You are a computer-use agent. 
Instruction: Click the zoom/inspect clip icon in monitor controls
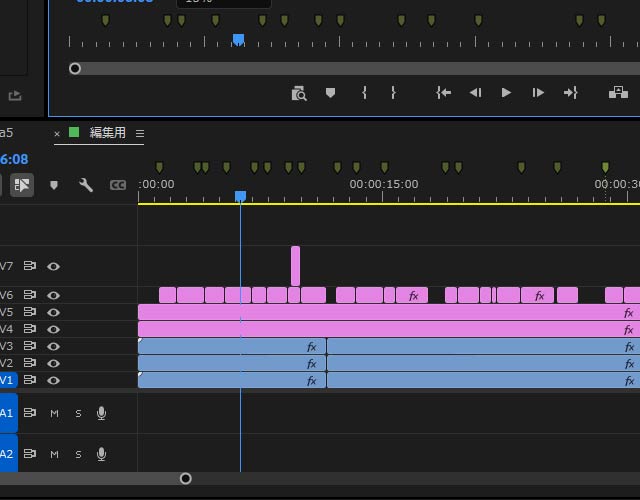pos(299,93)
